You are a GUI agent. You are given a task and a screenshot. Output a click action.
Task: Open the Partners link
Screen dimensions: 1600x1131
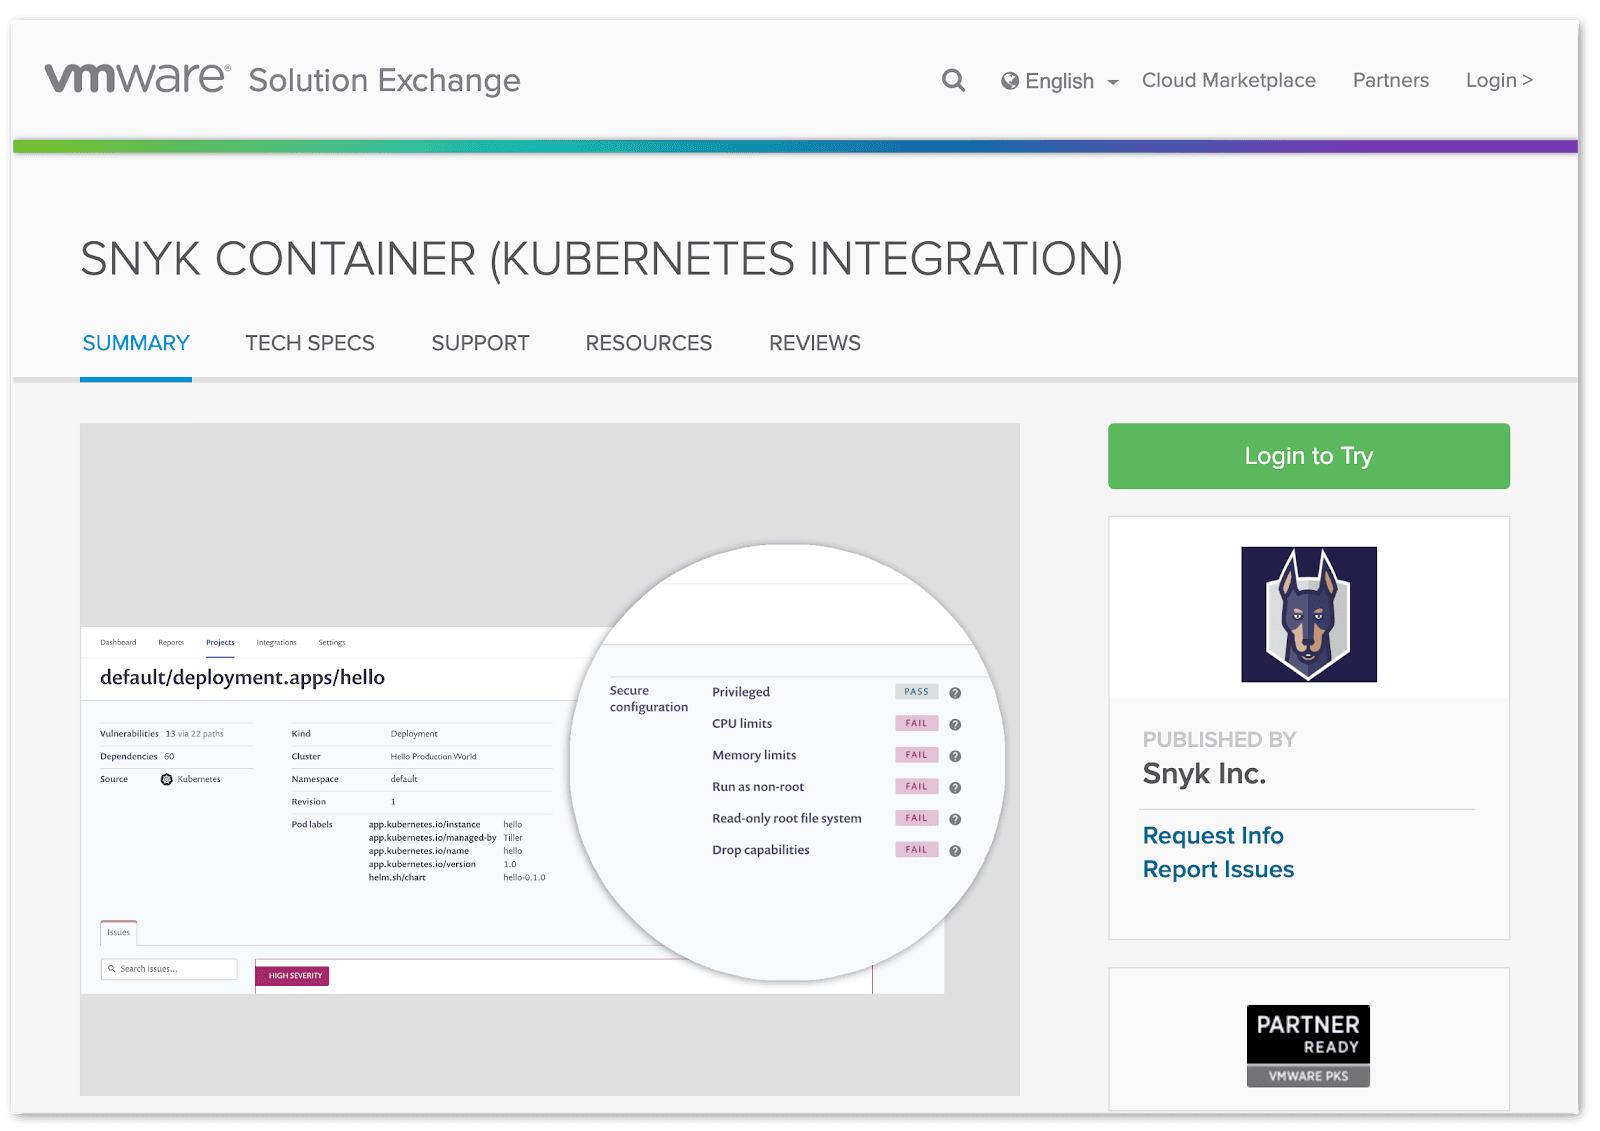[1390, 80]
